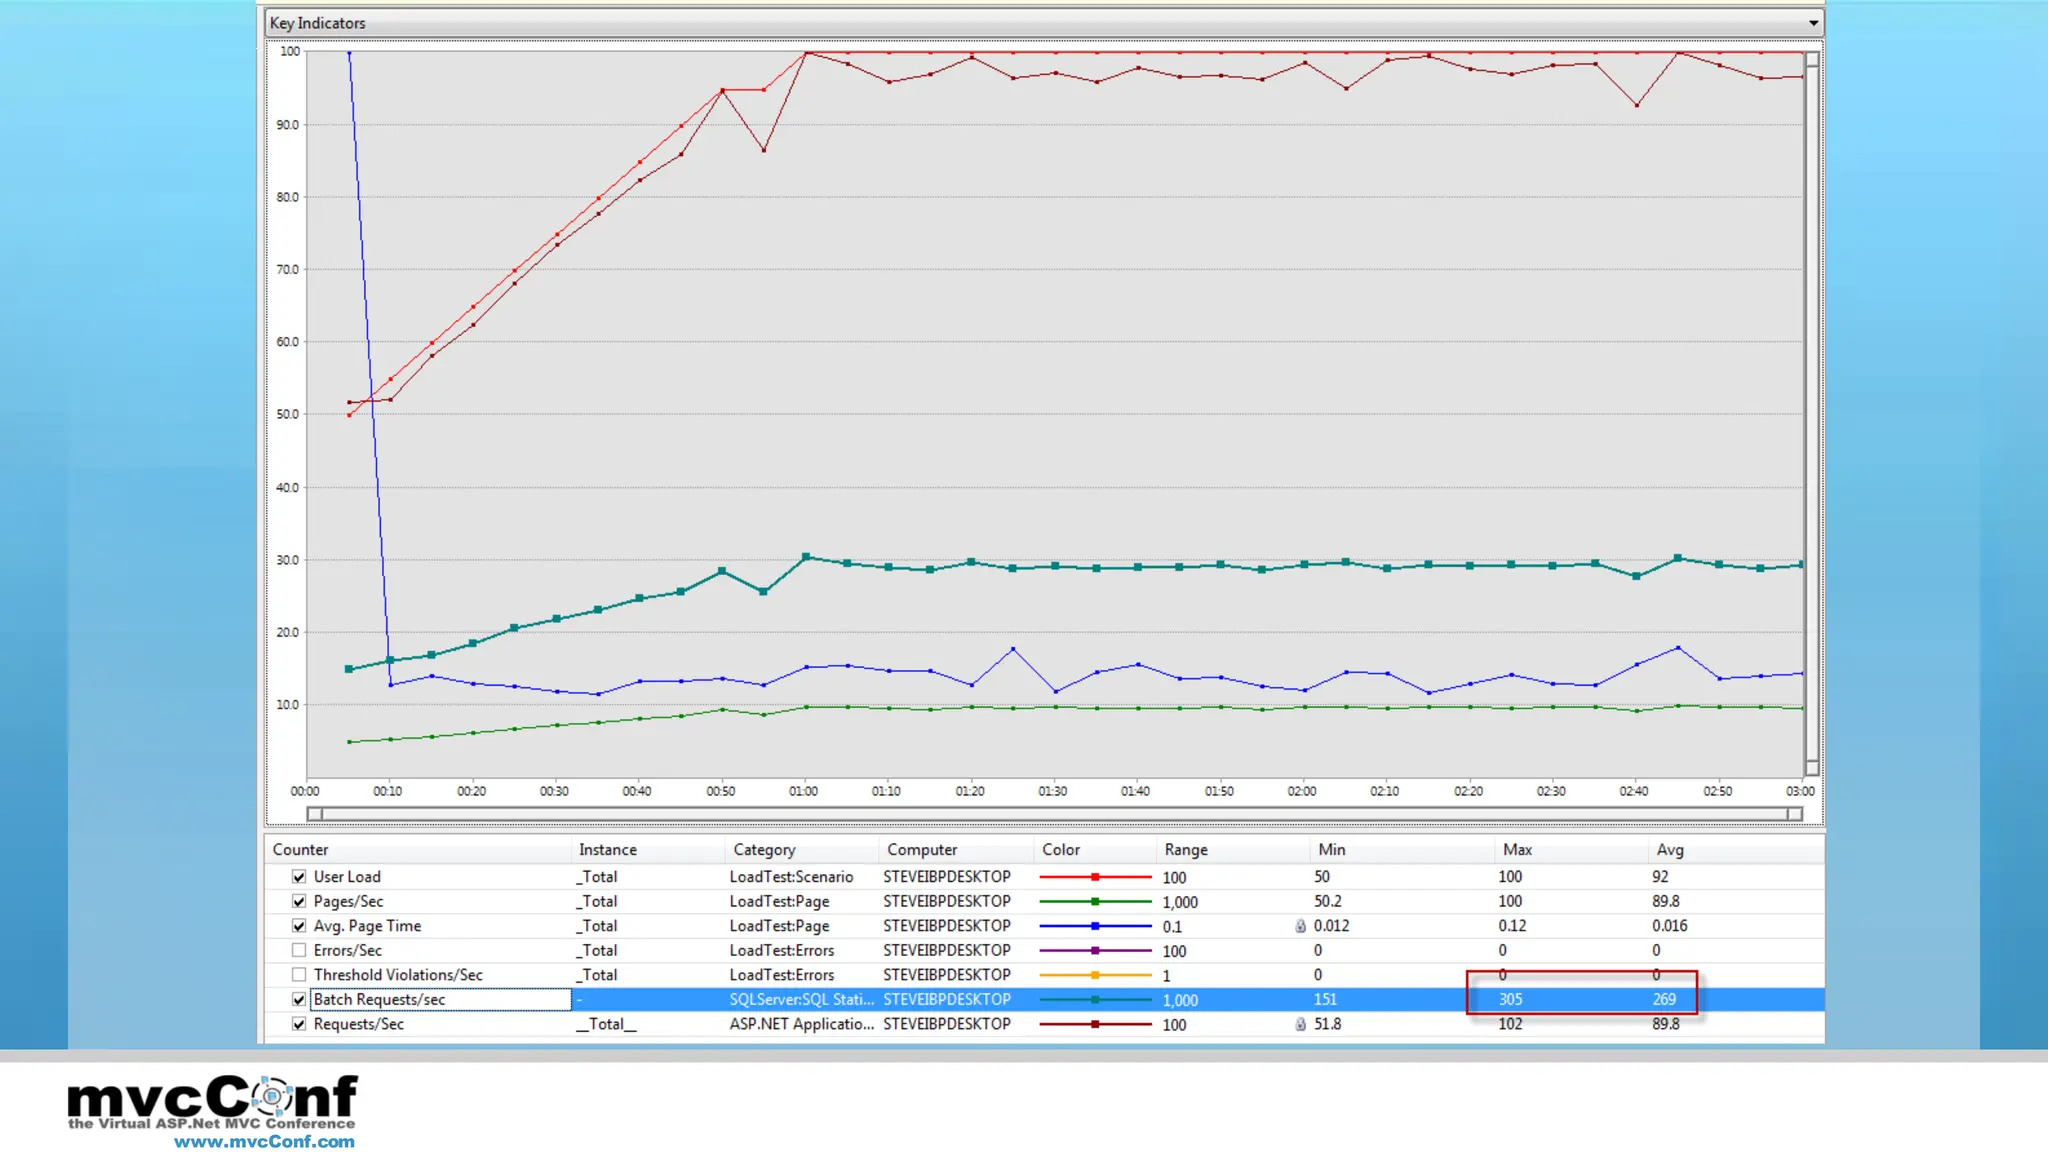Click the blue Avg. Page Time color line
Image resolution: width=2048 pixels, height=1152 pixels.
(1094, 927)
